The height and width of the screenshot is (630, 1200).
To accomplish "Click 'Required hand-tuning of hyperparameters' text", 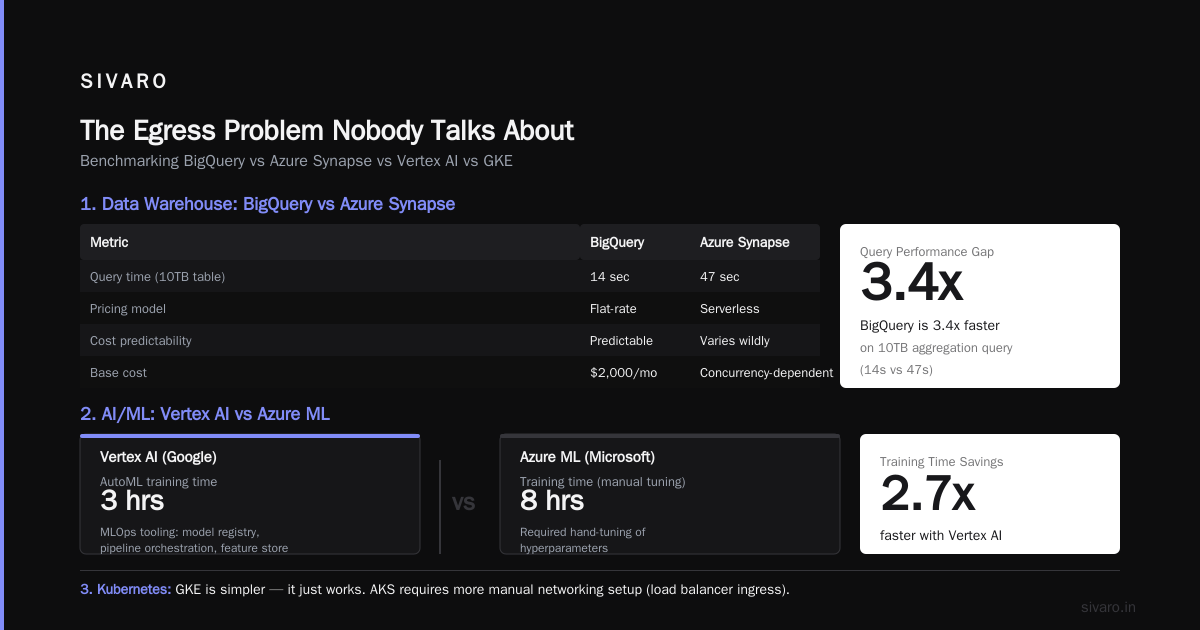I will 583,540.
